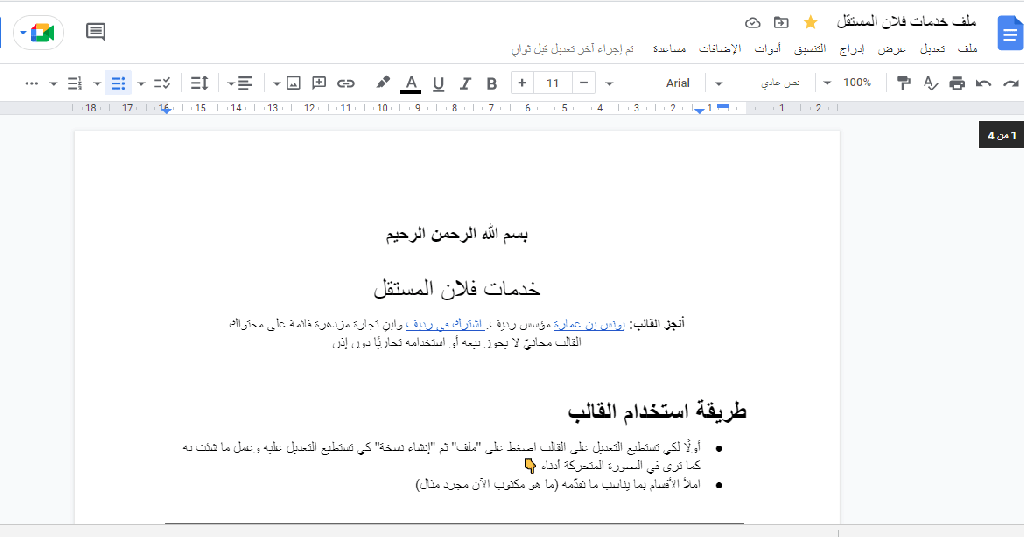Toggle the highlighted bulleted list icon
The width and height of the screenshot is (1024, 537).
click(118, 83)
